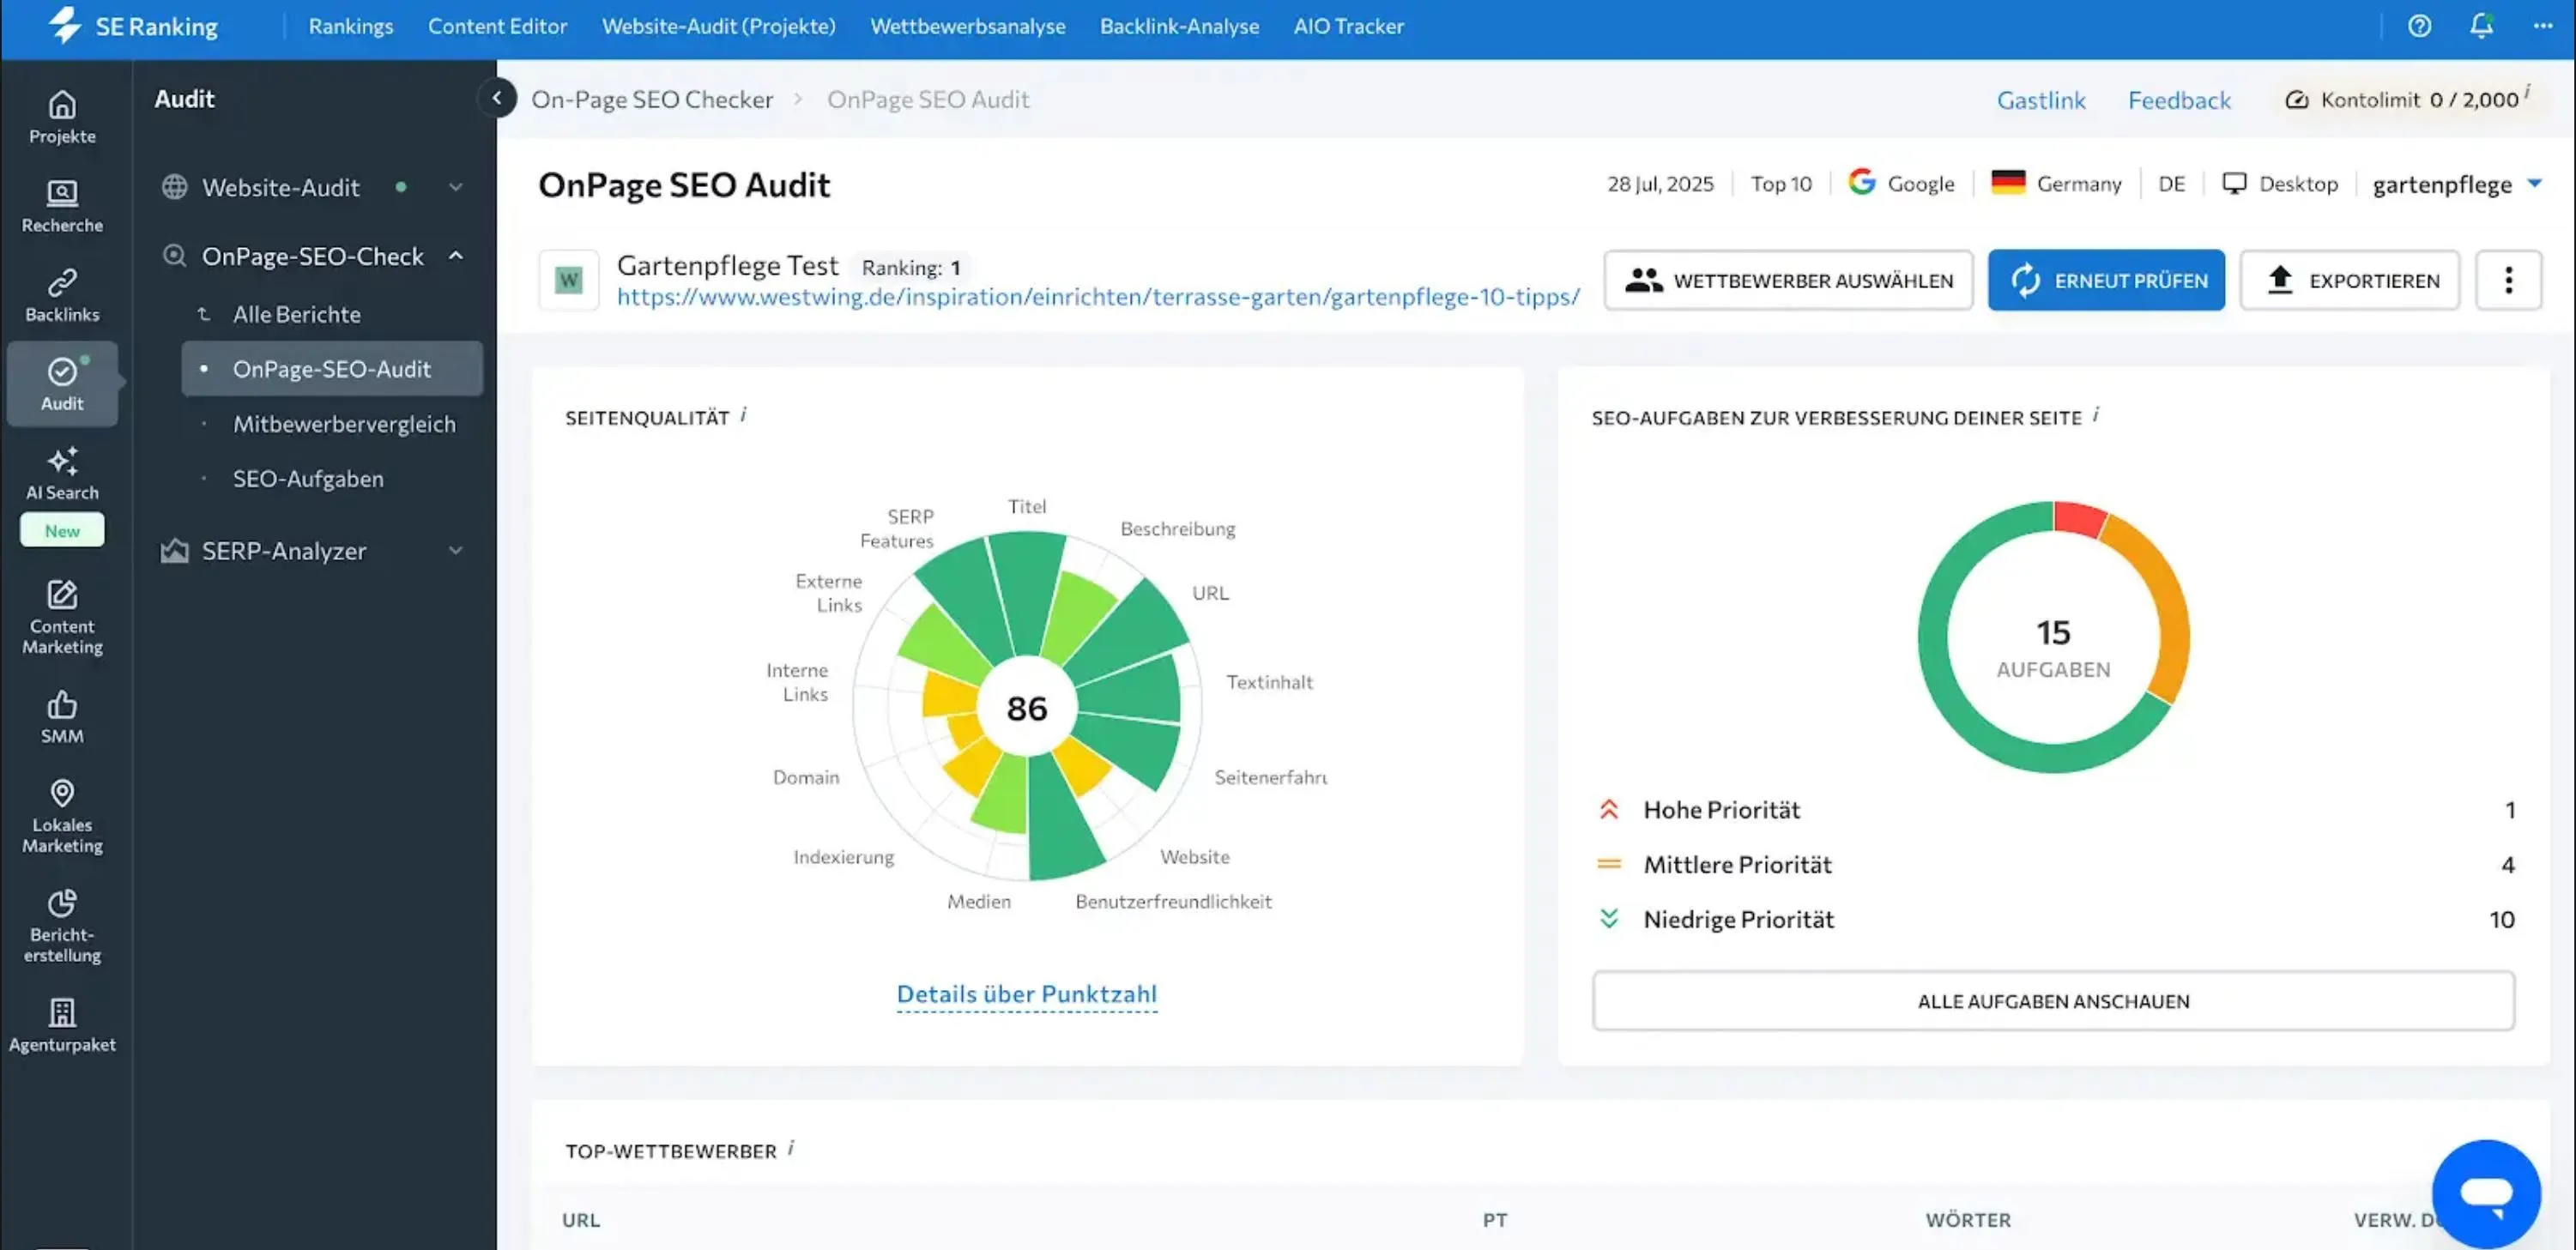Select the Audit sidebar icon
Viewport: 2576px width, 1250px height.
pos(62,384)
